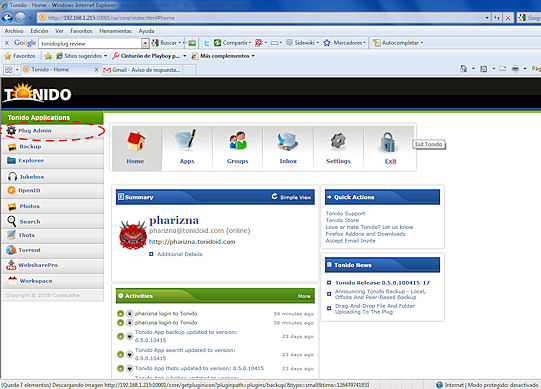Open the Archivo menu
541x389 pixels.
point(14,31)
